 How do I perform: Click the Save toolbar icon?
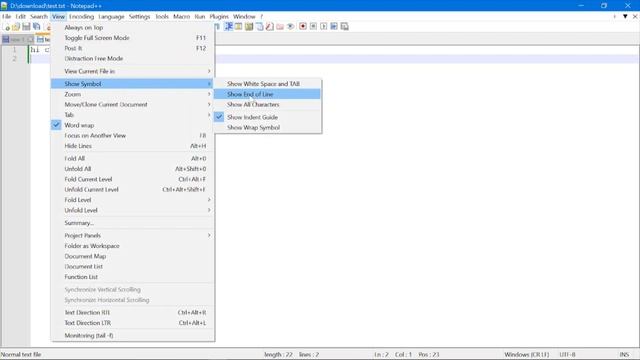pyautogui.click(x=26, y=27)
